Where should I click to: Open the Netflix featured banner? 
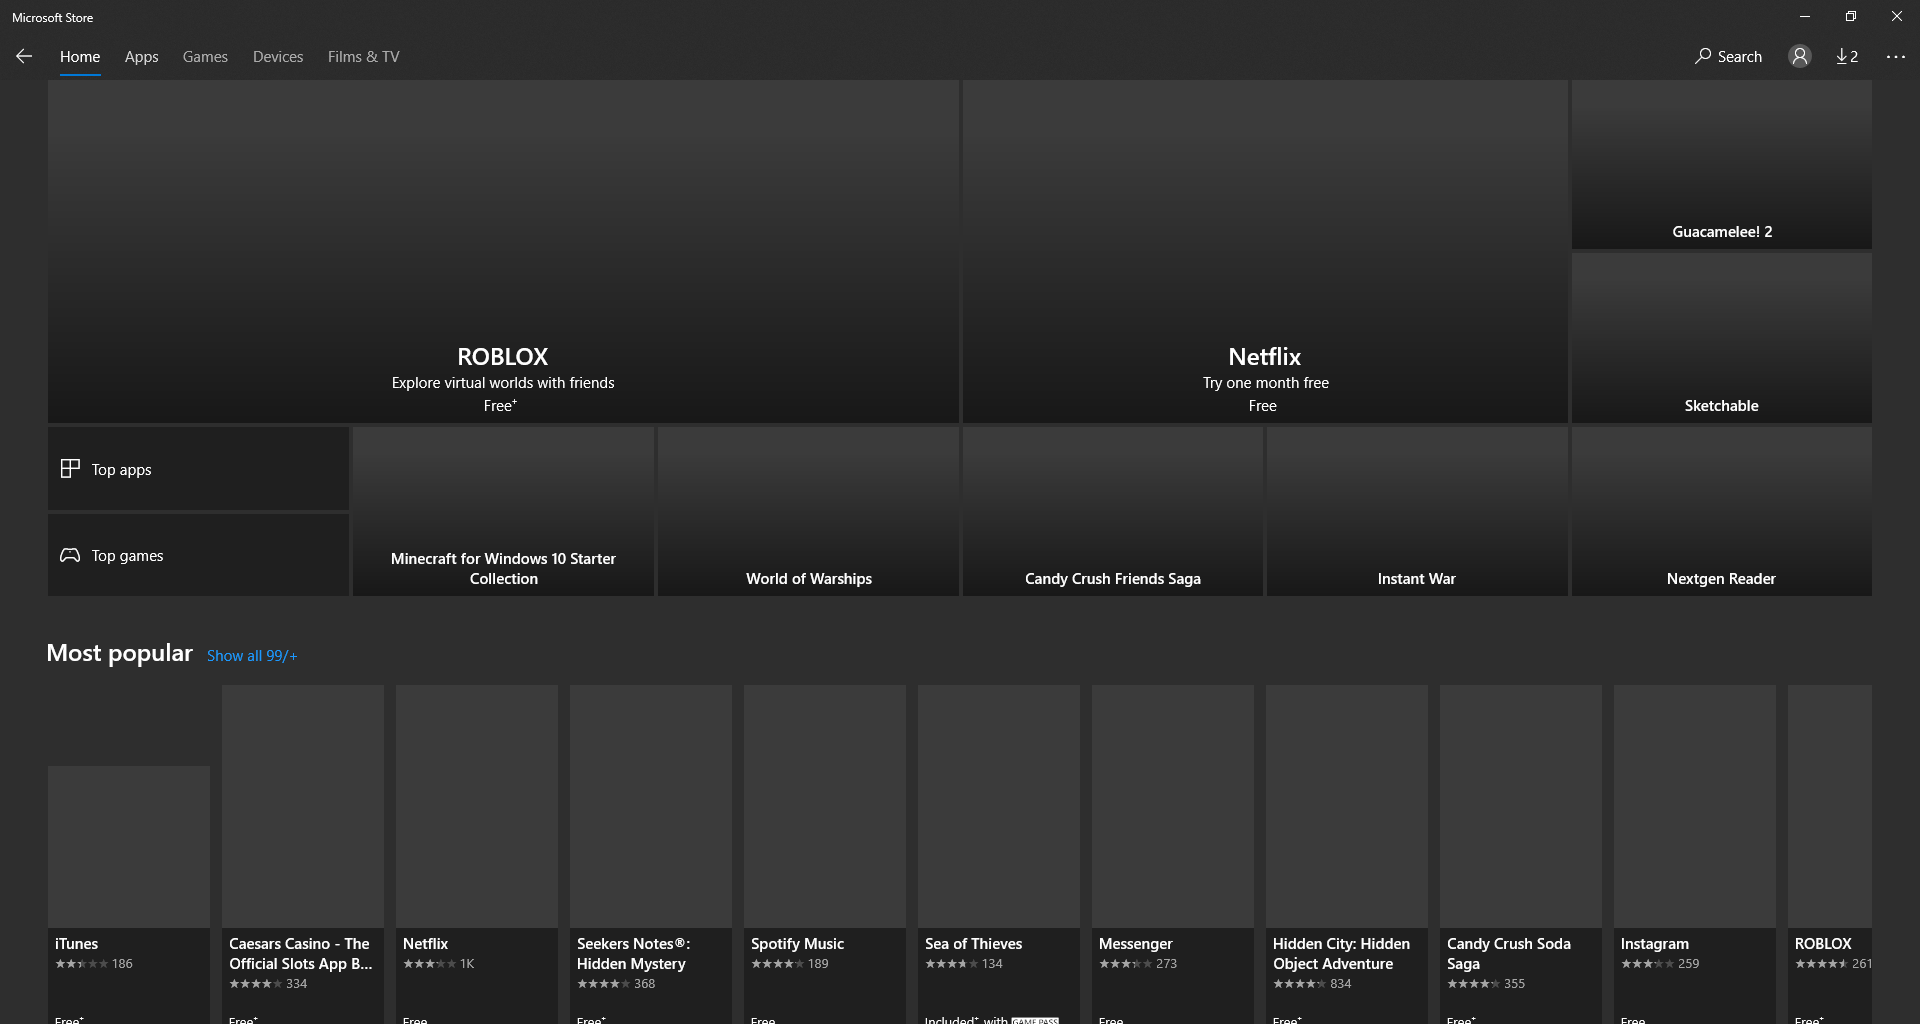click(1265, 251)
